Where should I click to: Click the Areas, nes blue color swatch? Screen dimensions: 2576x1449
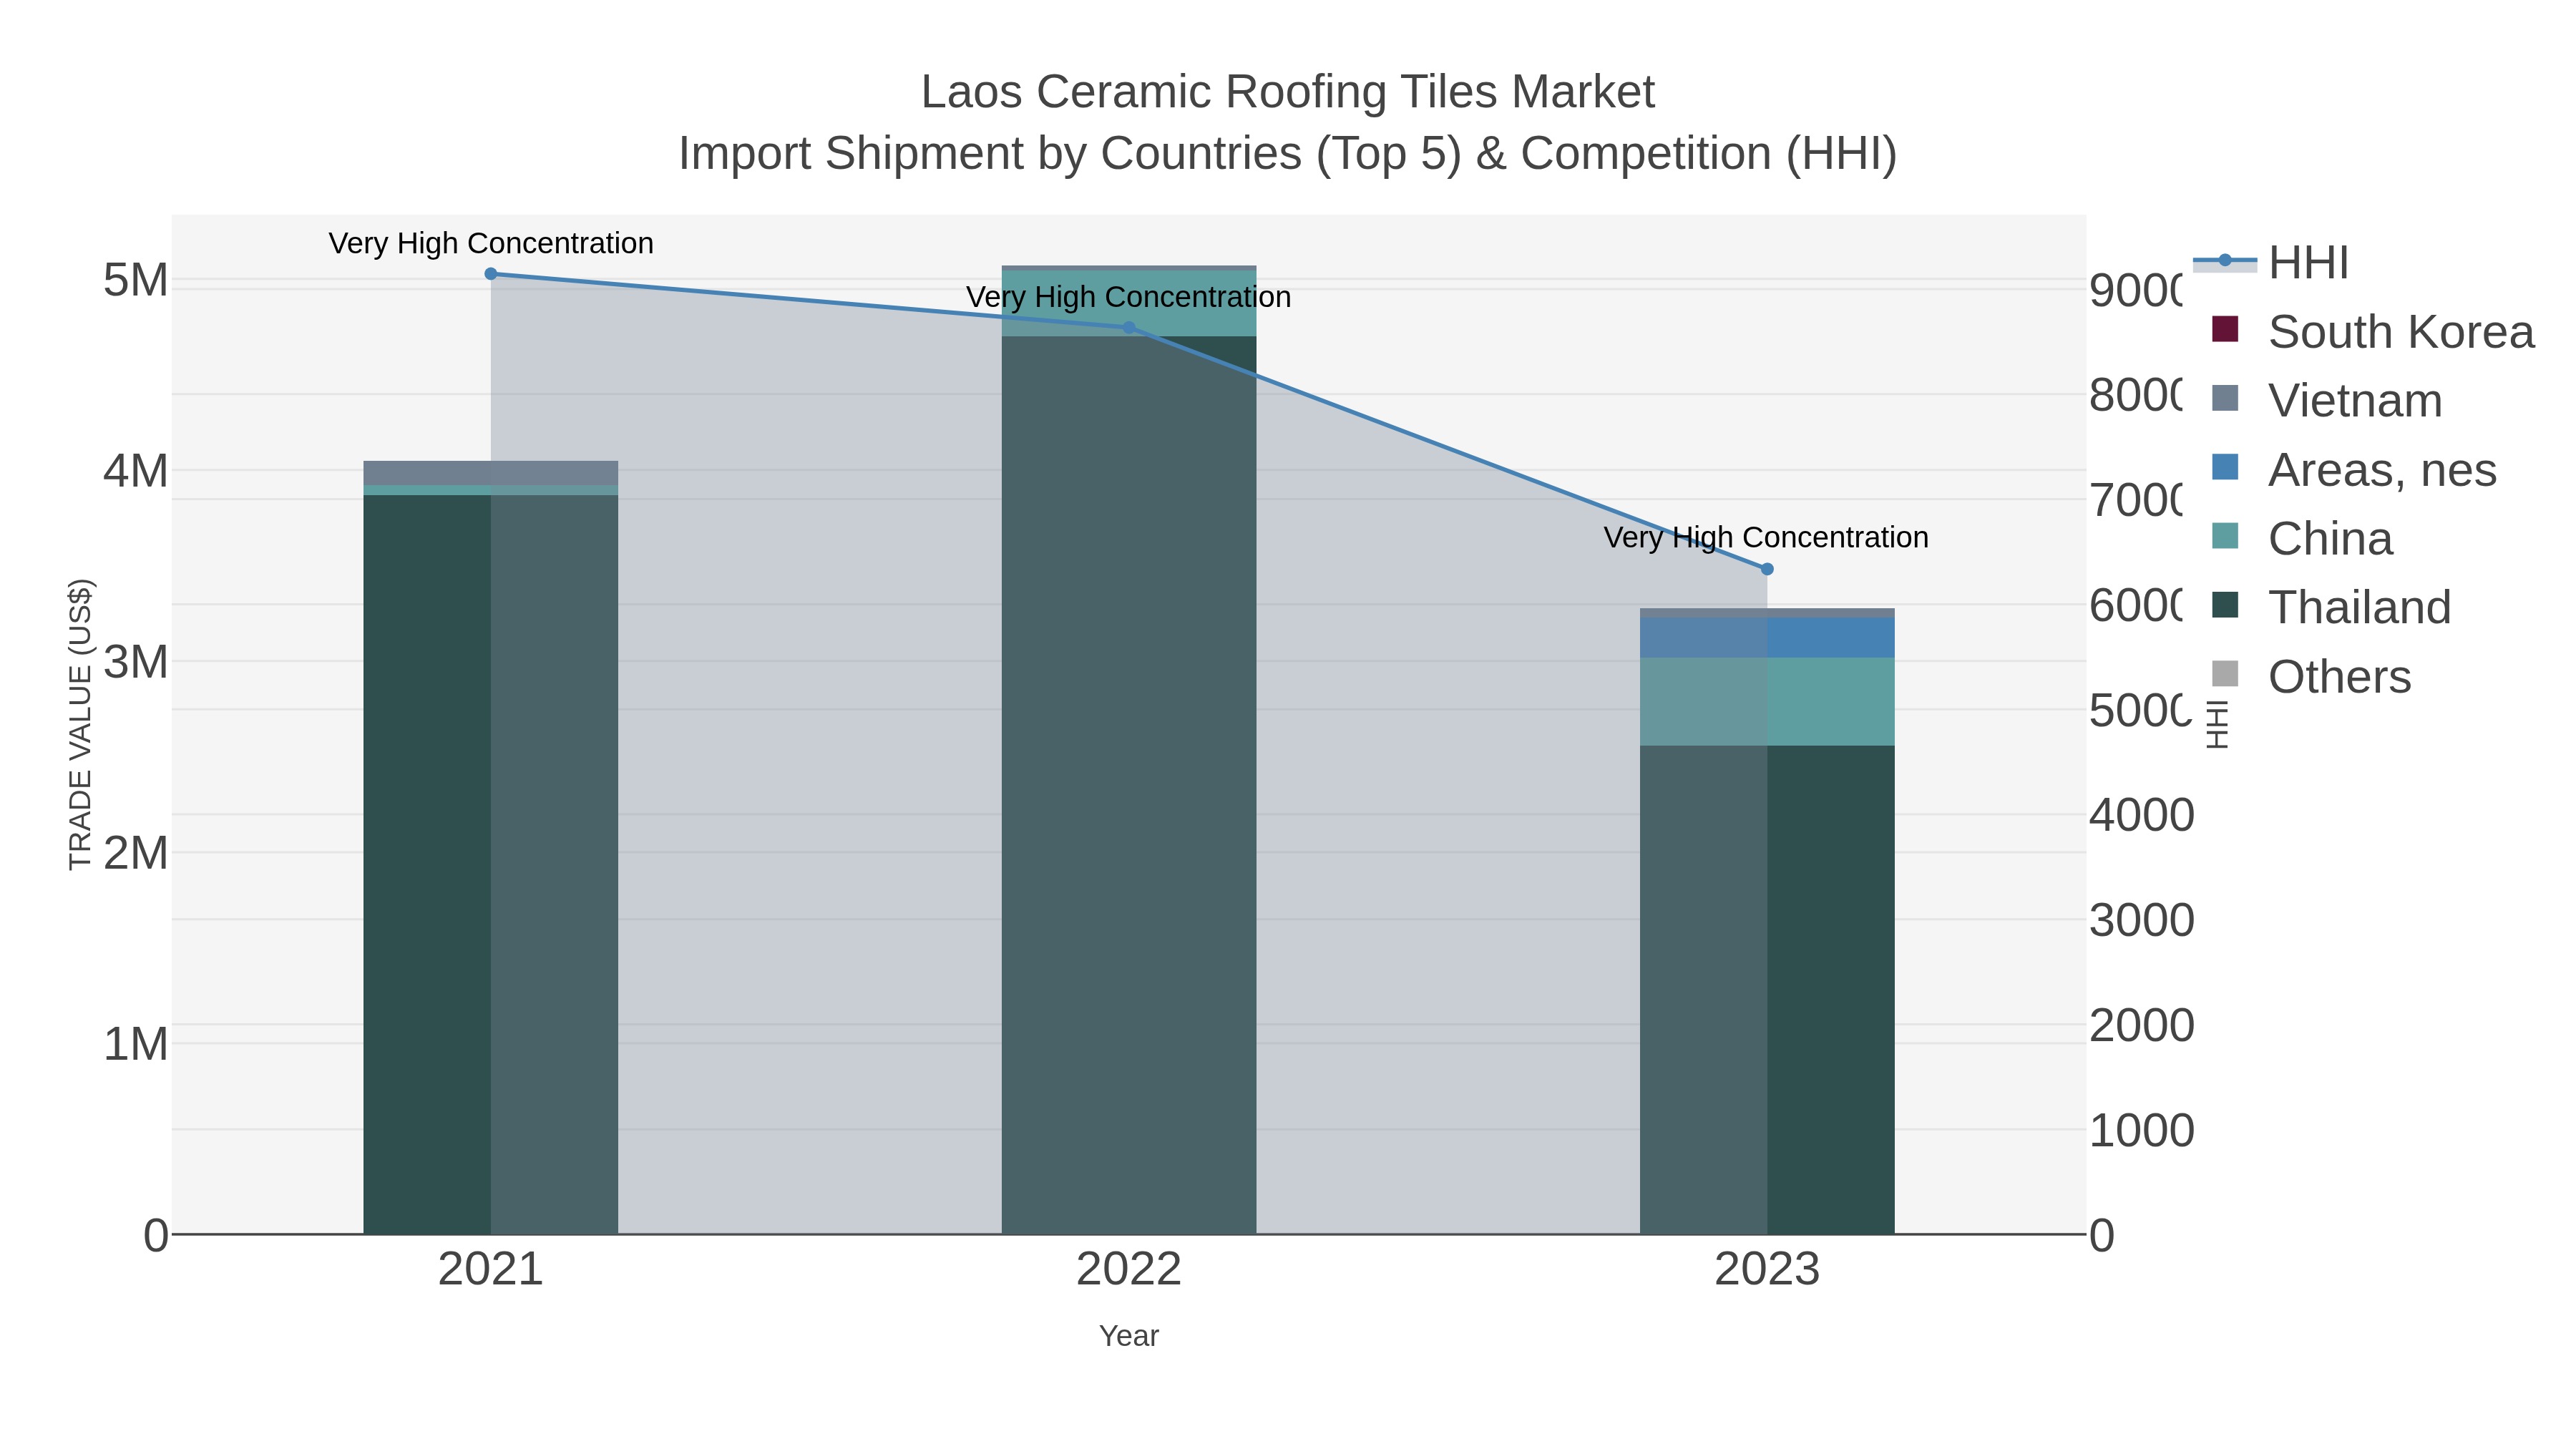pyautogui.click(x=2225, y=467)
